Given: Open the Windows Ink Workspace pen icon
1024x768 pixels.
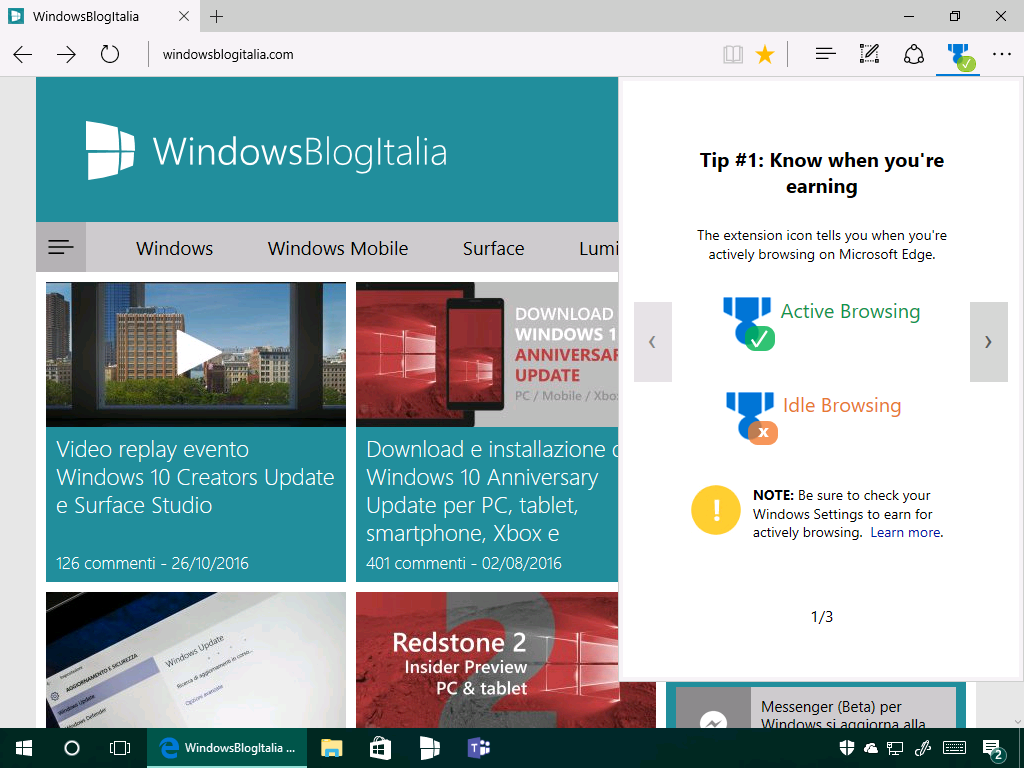Looking at the screenshot, I should [x=923, y=748].
